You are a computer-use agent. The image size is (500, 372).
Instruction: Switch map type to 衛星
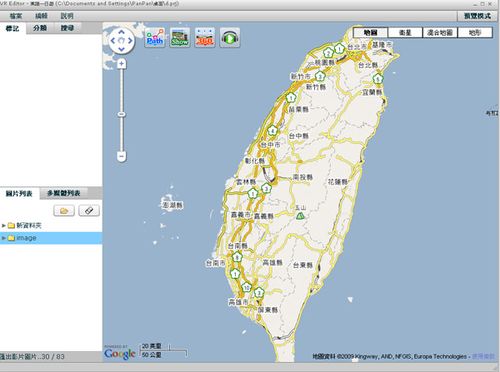(405, 32)
